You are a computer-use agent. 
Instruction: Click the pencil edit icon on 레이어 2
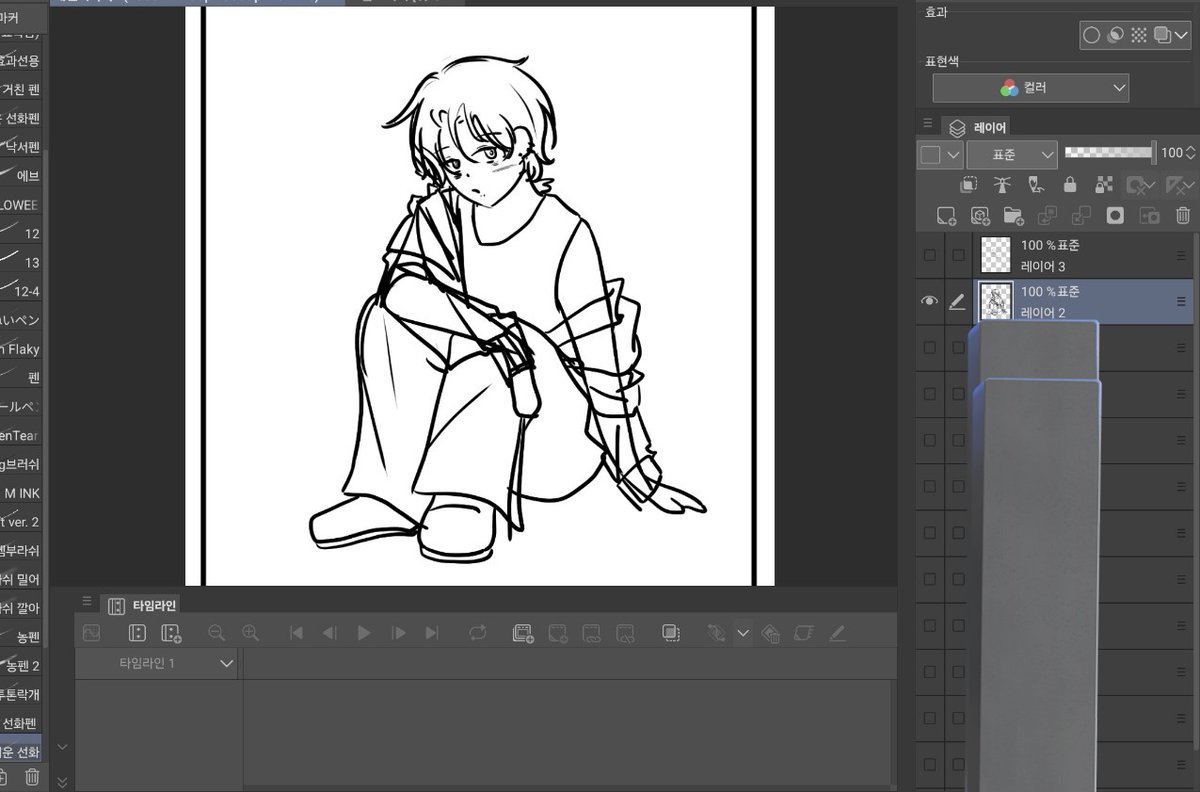point(957,302)
